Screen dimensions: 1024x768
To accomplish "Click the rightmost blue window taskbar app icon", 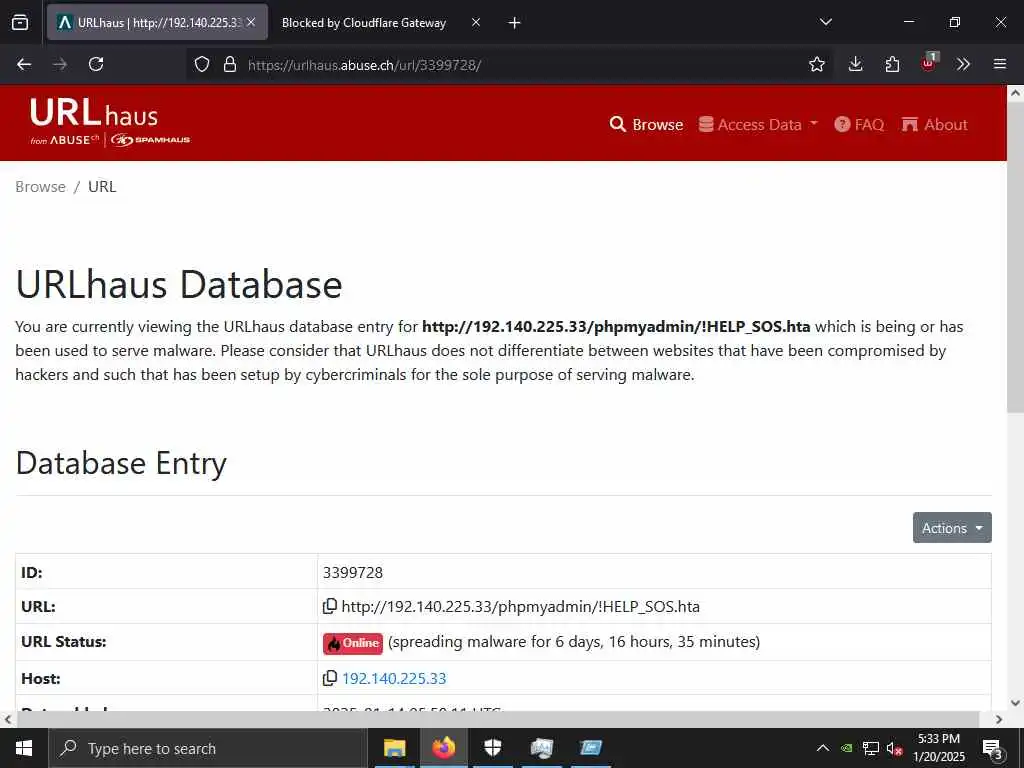I will click(591, 748).
